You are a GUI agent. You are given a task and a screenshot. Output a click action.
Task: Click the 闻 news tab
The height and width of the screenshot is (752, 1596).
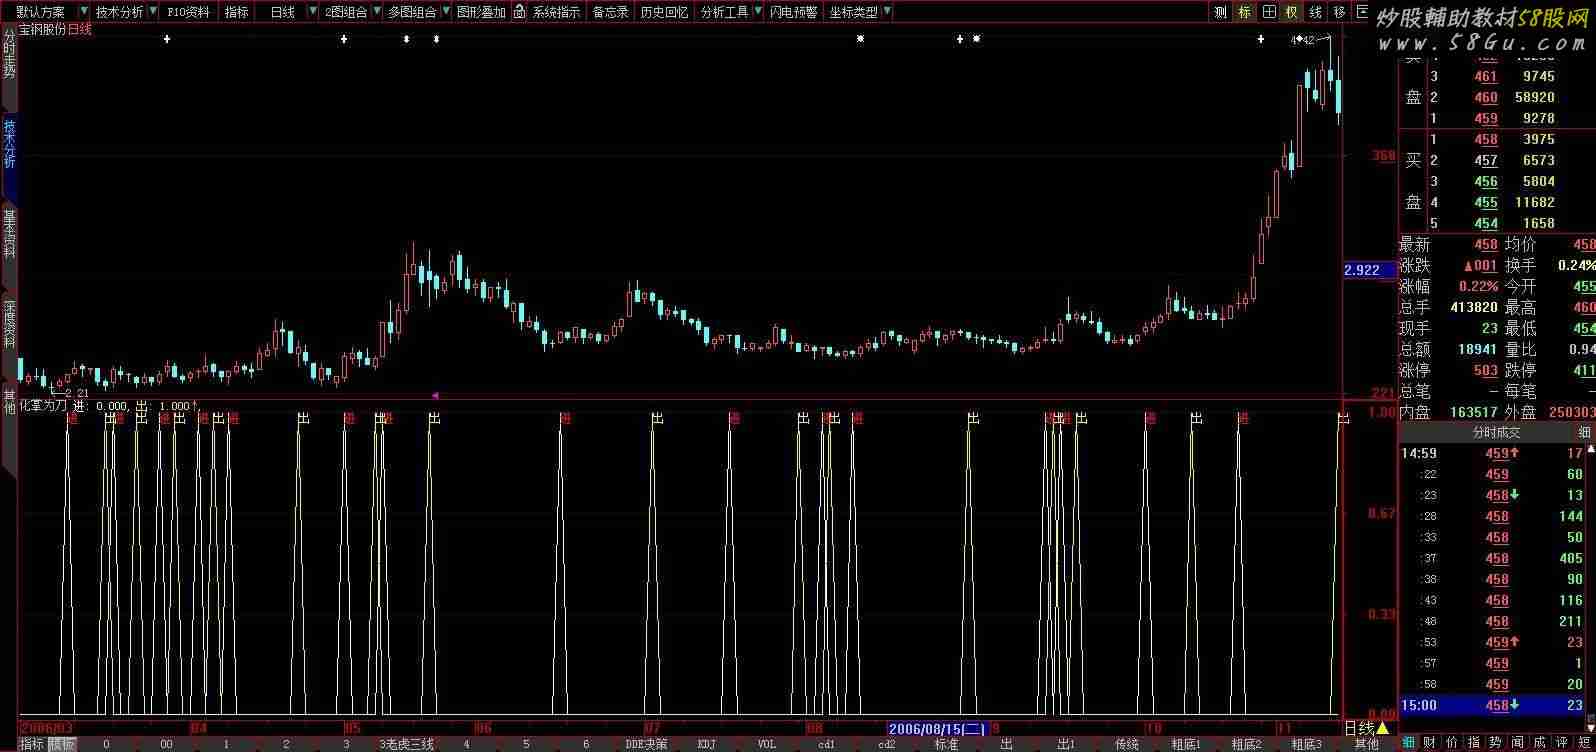tap(1518, 743)
